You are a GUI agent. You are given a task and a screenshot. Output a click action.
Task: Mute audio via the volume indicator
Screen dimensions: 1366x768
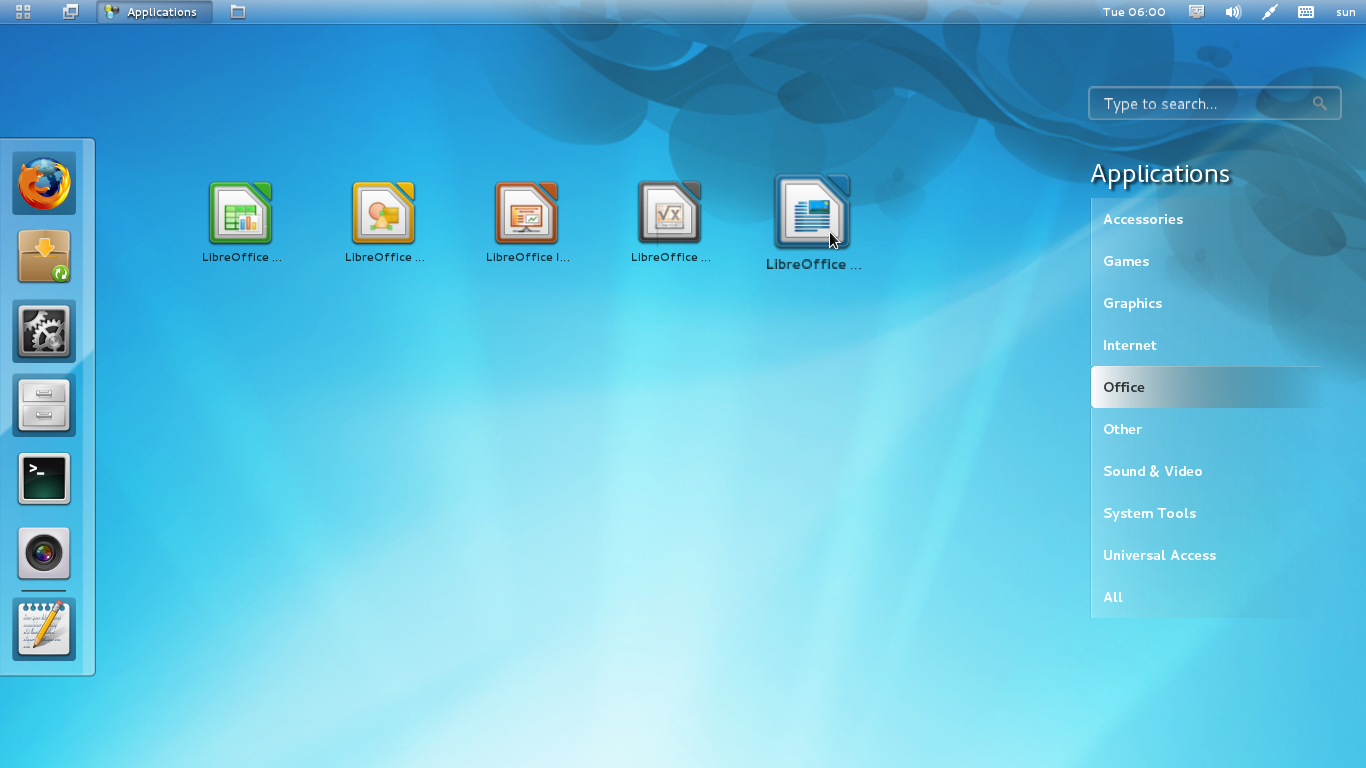1233,12
